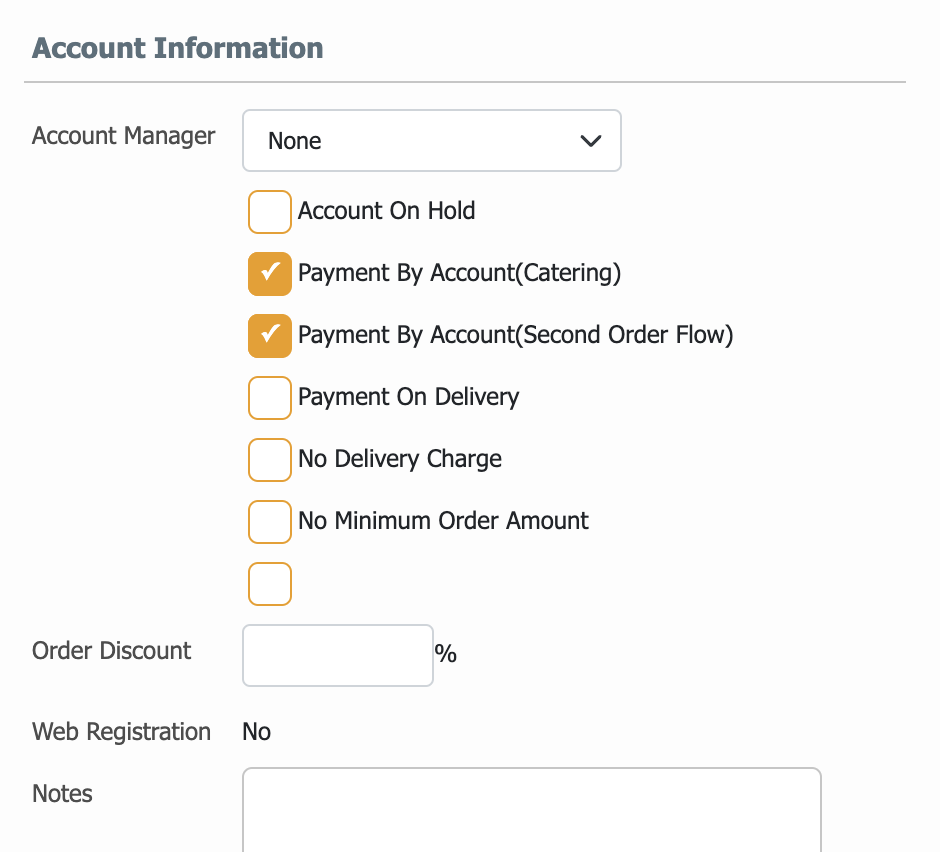Click the chevron arrow beside None
The width and height of the screenshot is (940, 852).
pyautogui.click(x=590, y=141)
